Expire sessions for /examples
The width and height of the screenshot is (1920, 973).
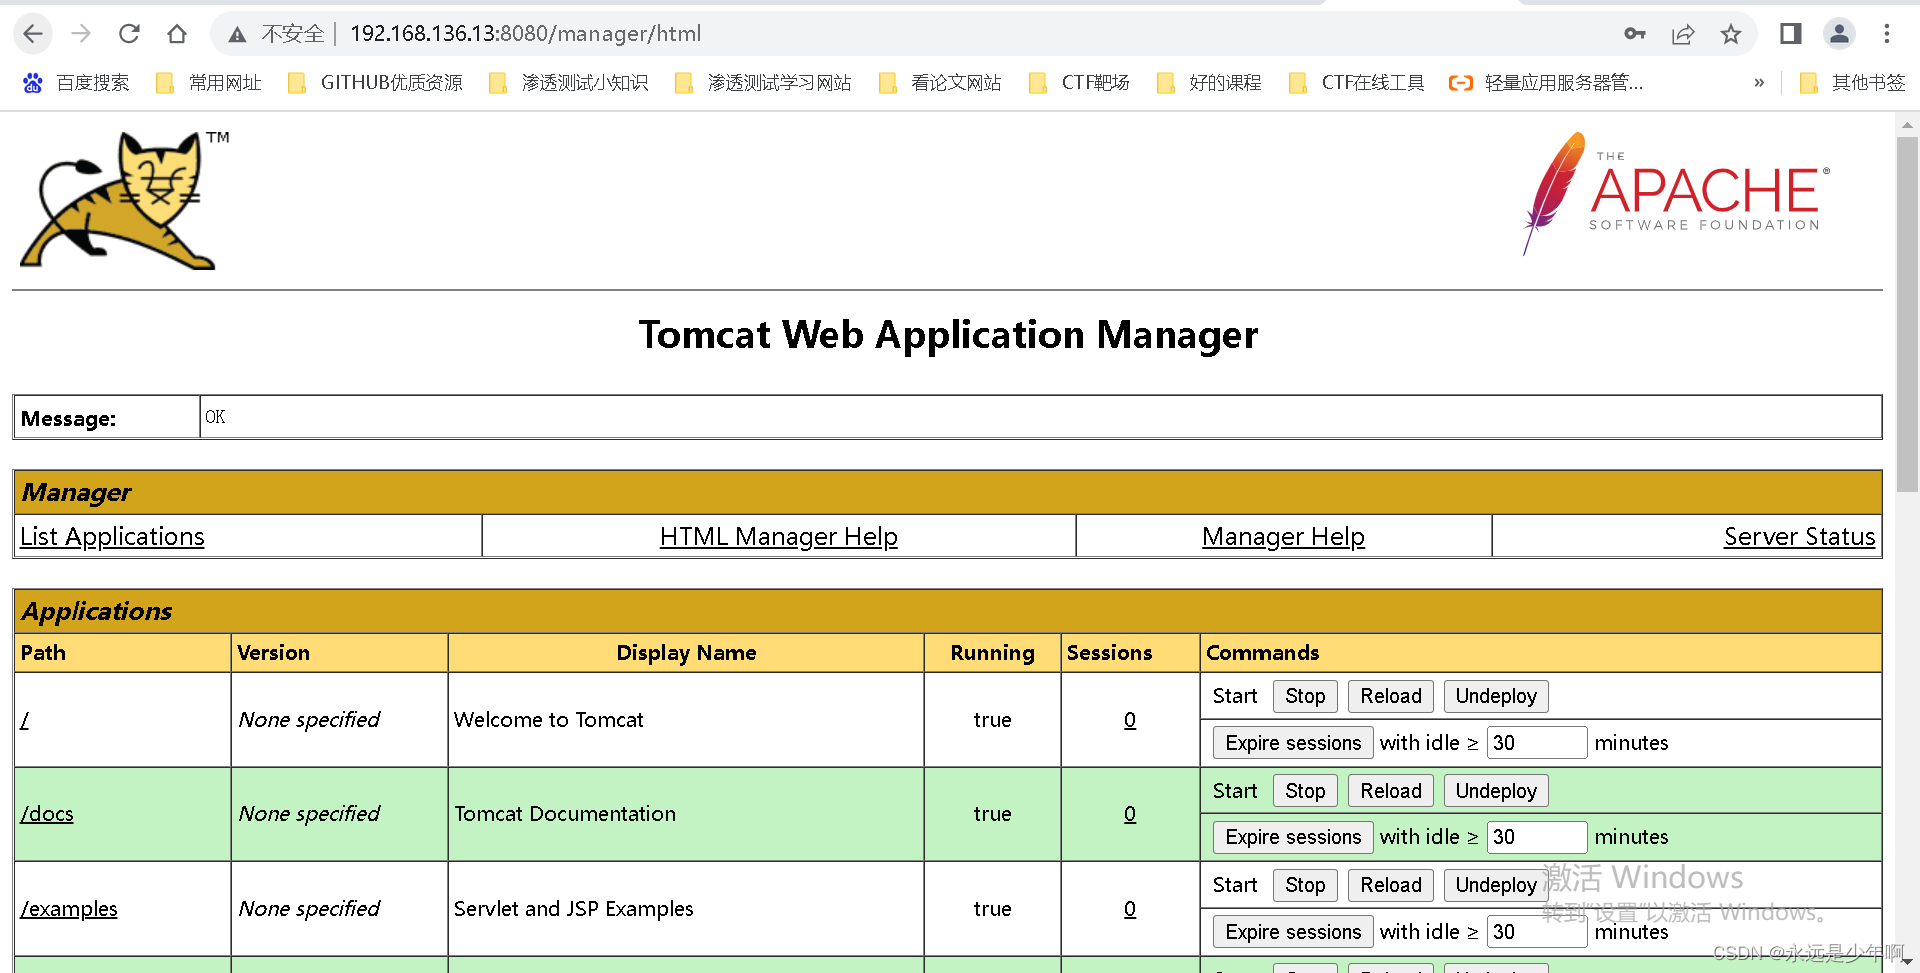[x=1293, y=932]
